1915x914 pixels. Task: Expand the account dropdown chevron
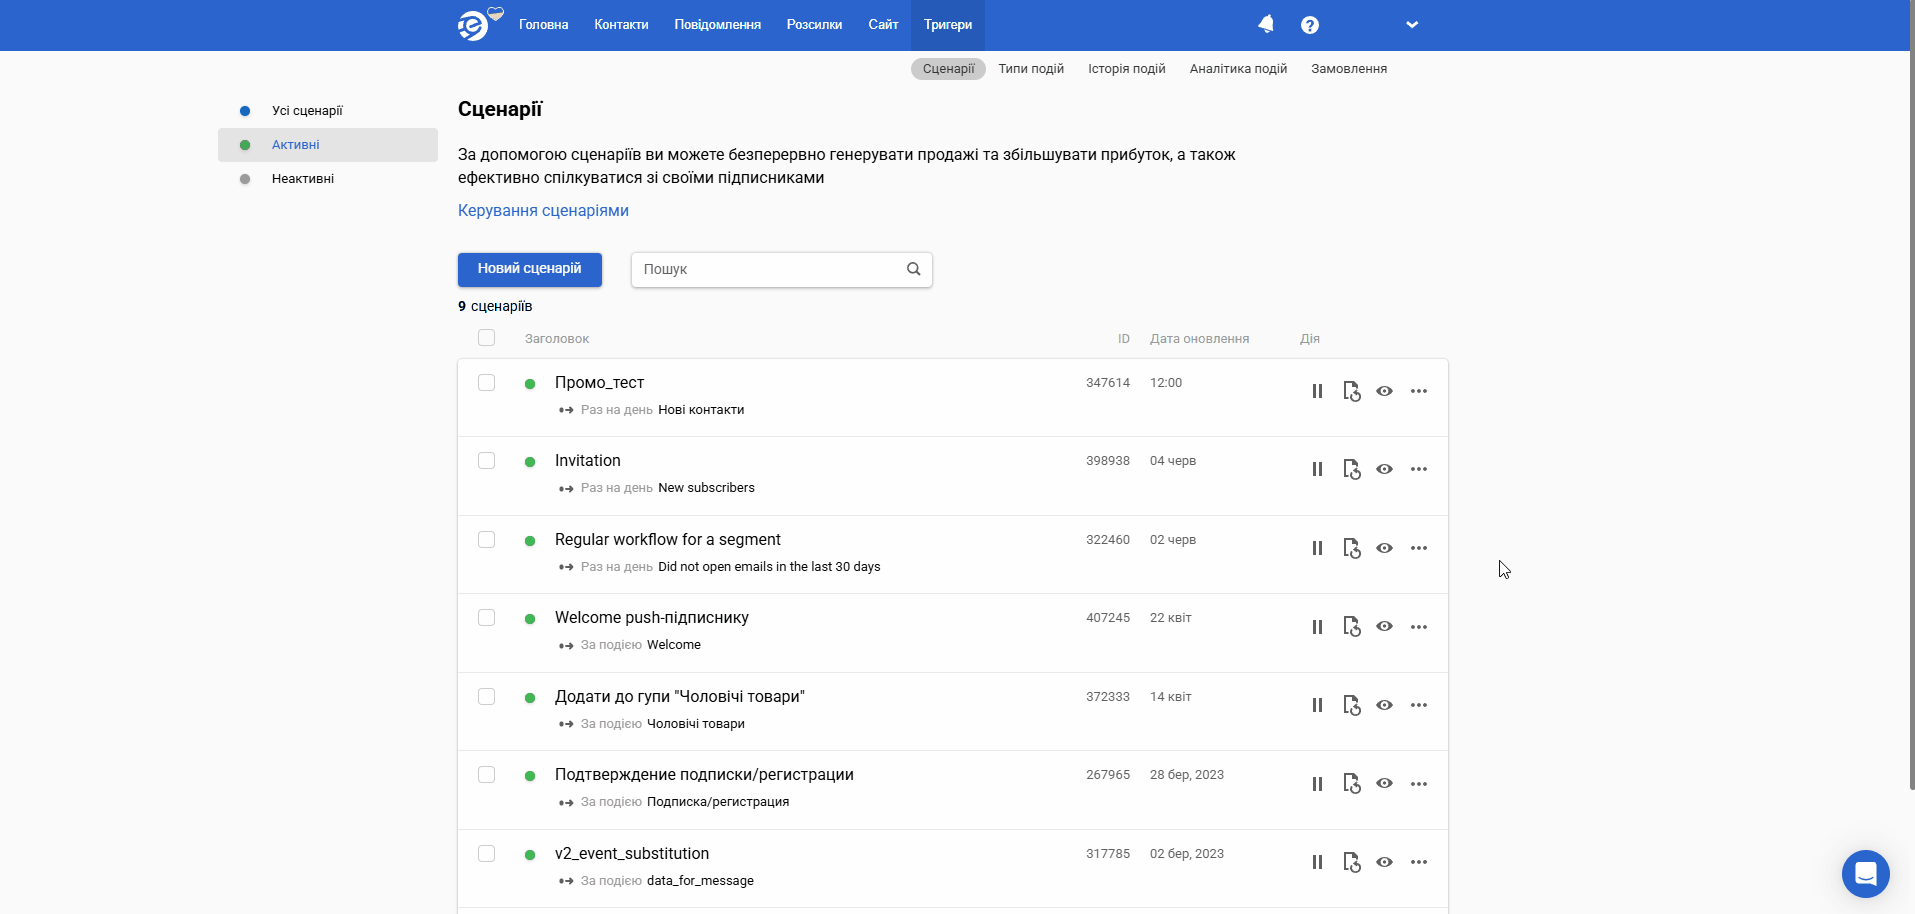click(x=1412, y=25)
